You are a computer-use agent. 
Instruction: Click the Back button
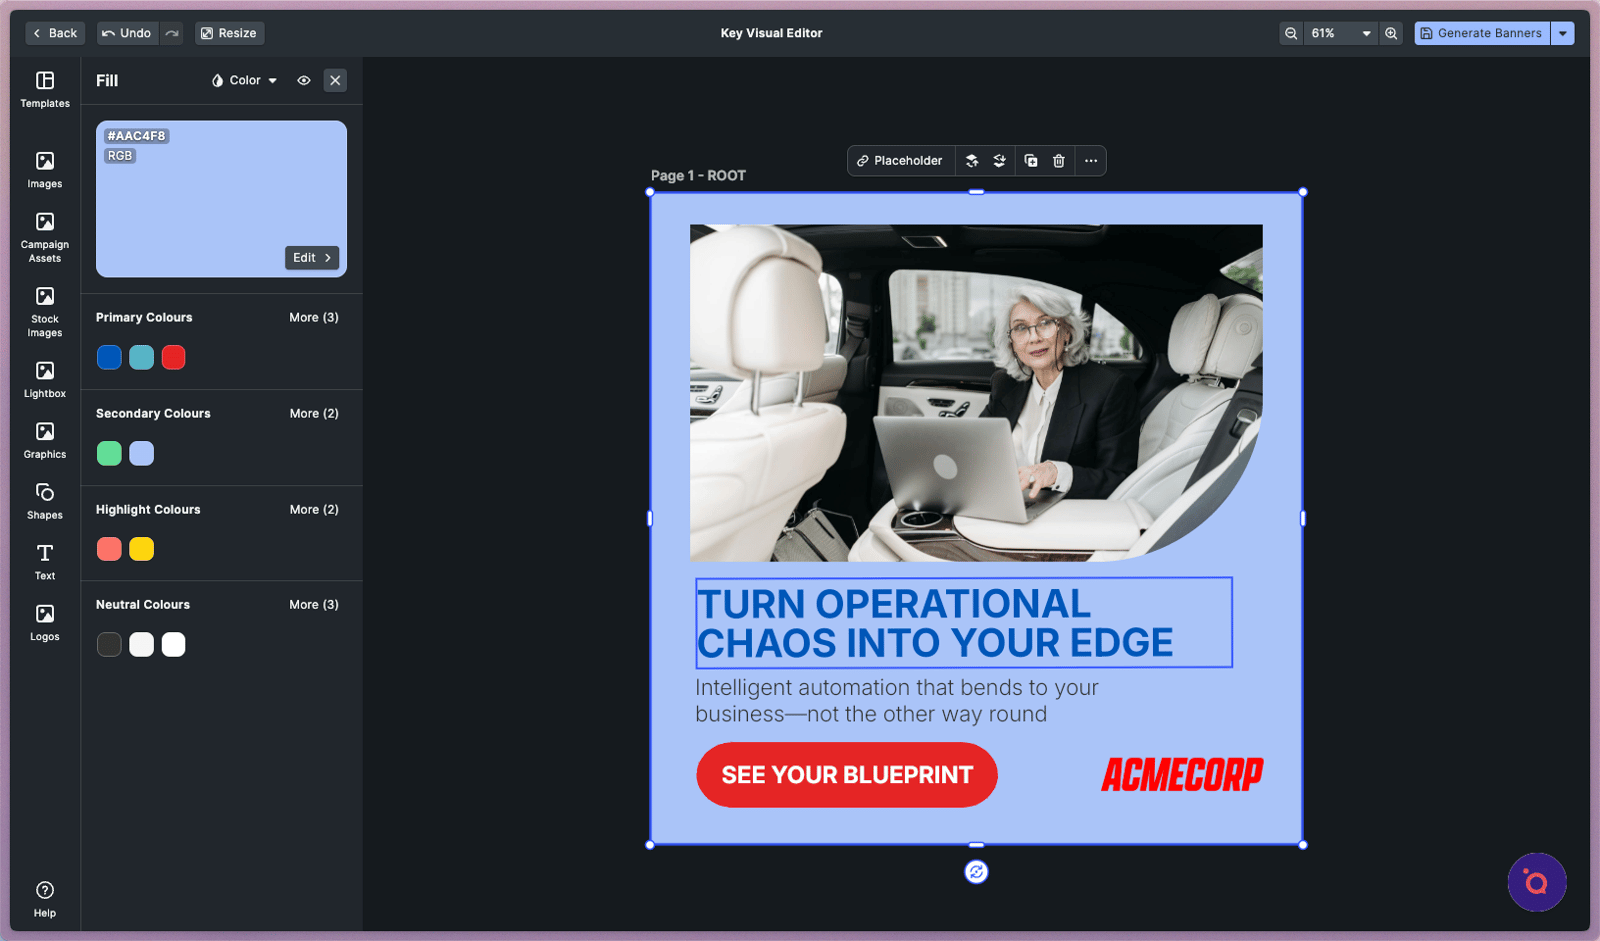55,33
